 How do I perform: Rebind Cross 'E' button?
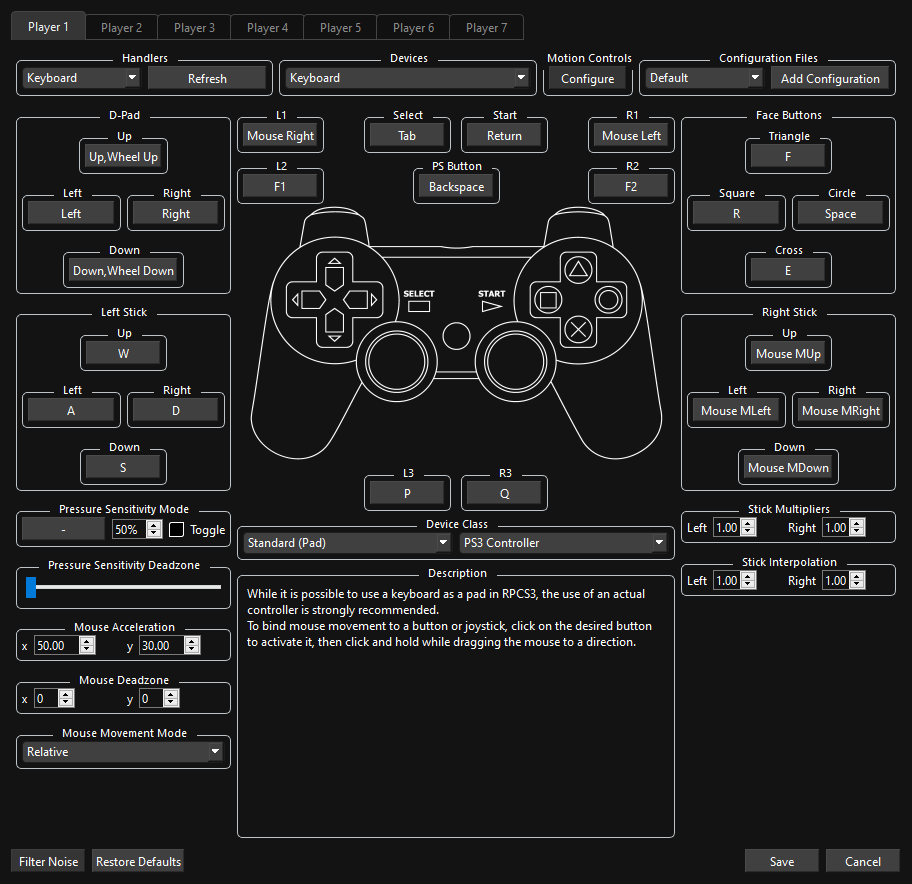click(788, 270)
